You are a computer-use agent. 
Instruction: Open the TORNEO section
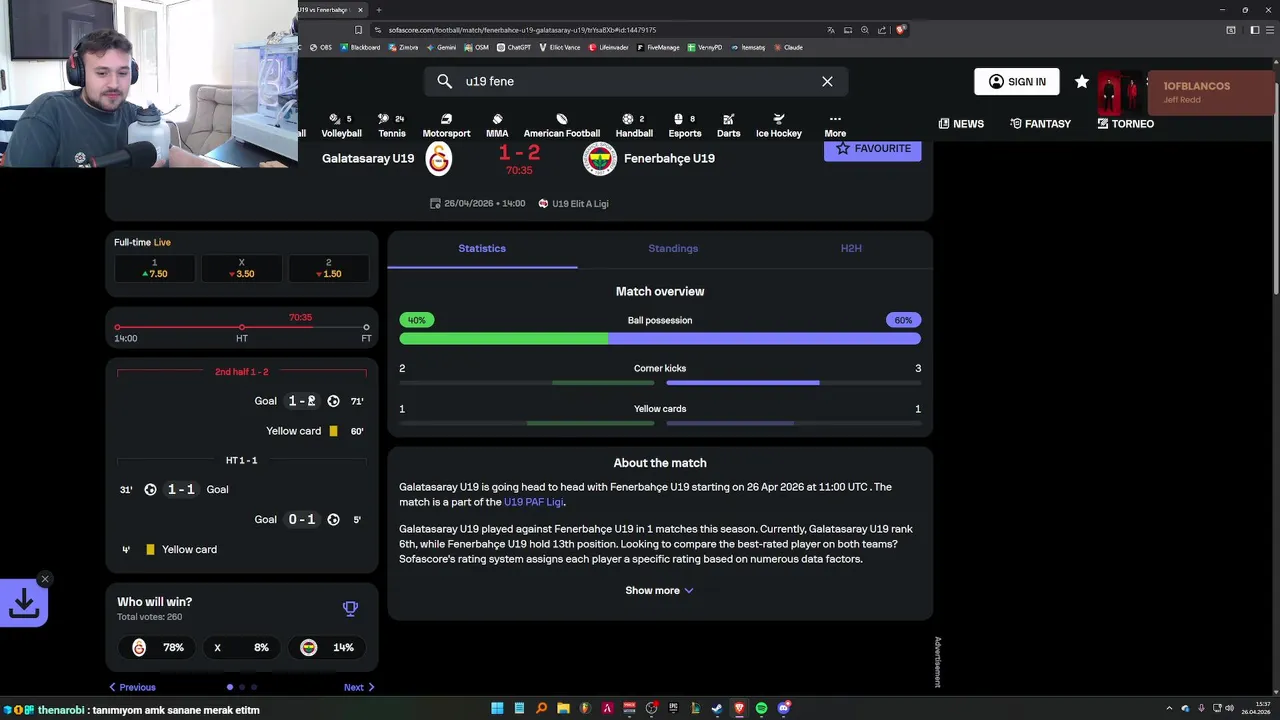[x=1125, y=124]
